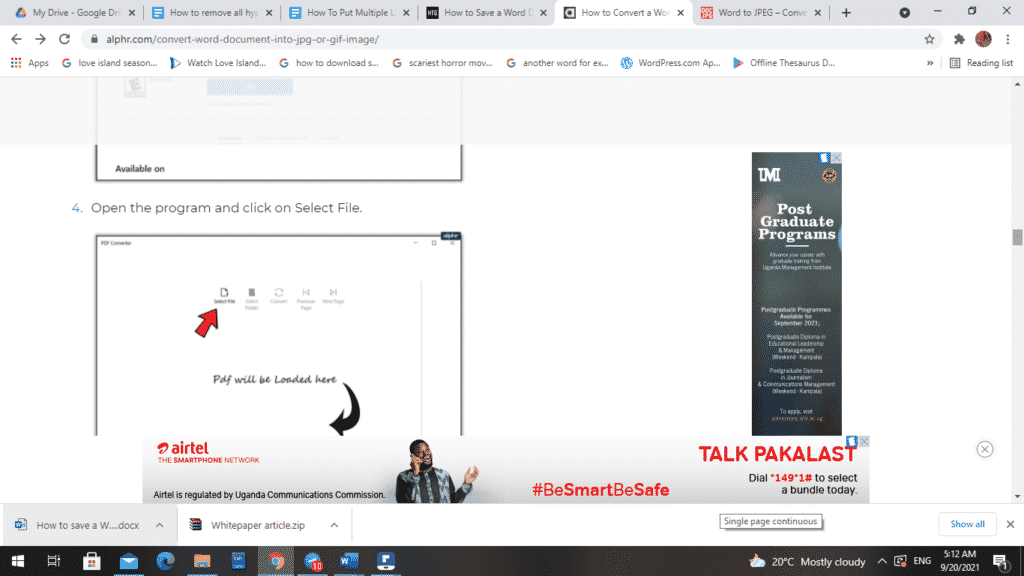The height and width of the screenshot is (576, 1024).
Task: Open Action Center from the system tray
Action: click(1003, 562)
